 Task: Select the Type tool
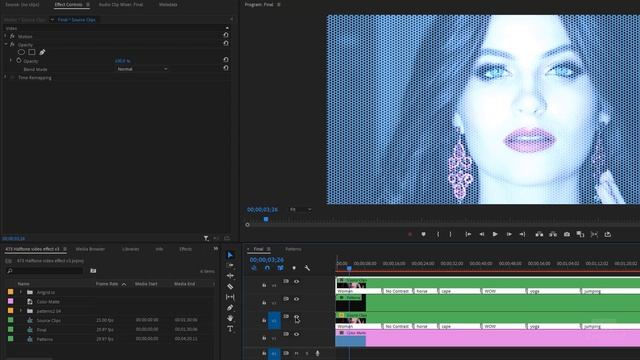click(x=230, y=329)
